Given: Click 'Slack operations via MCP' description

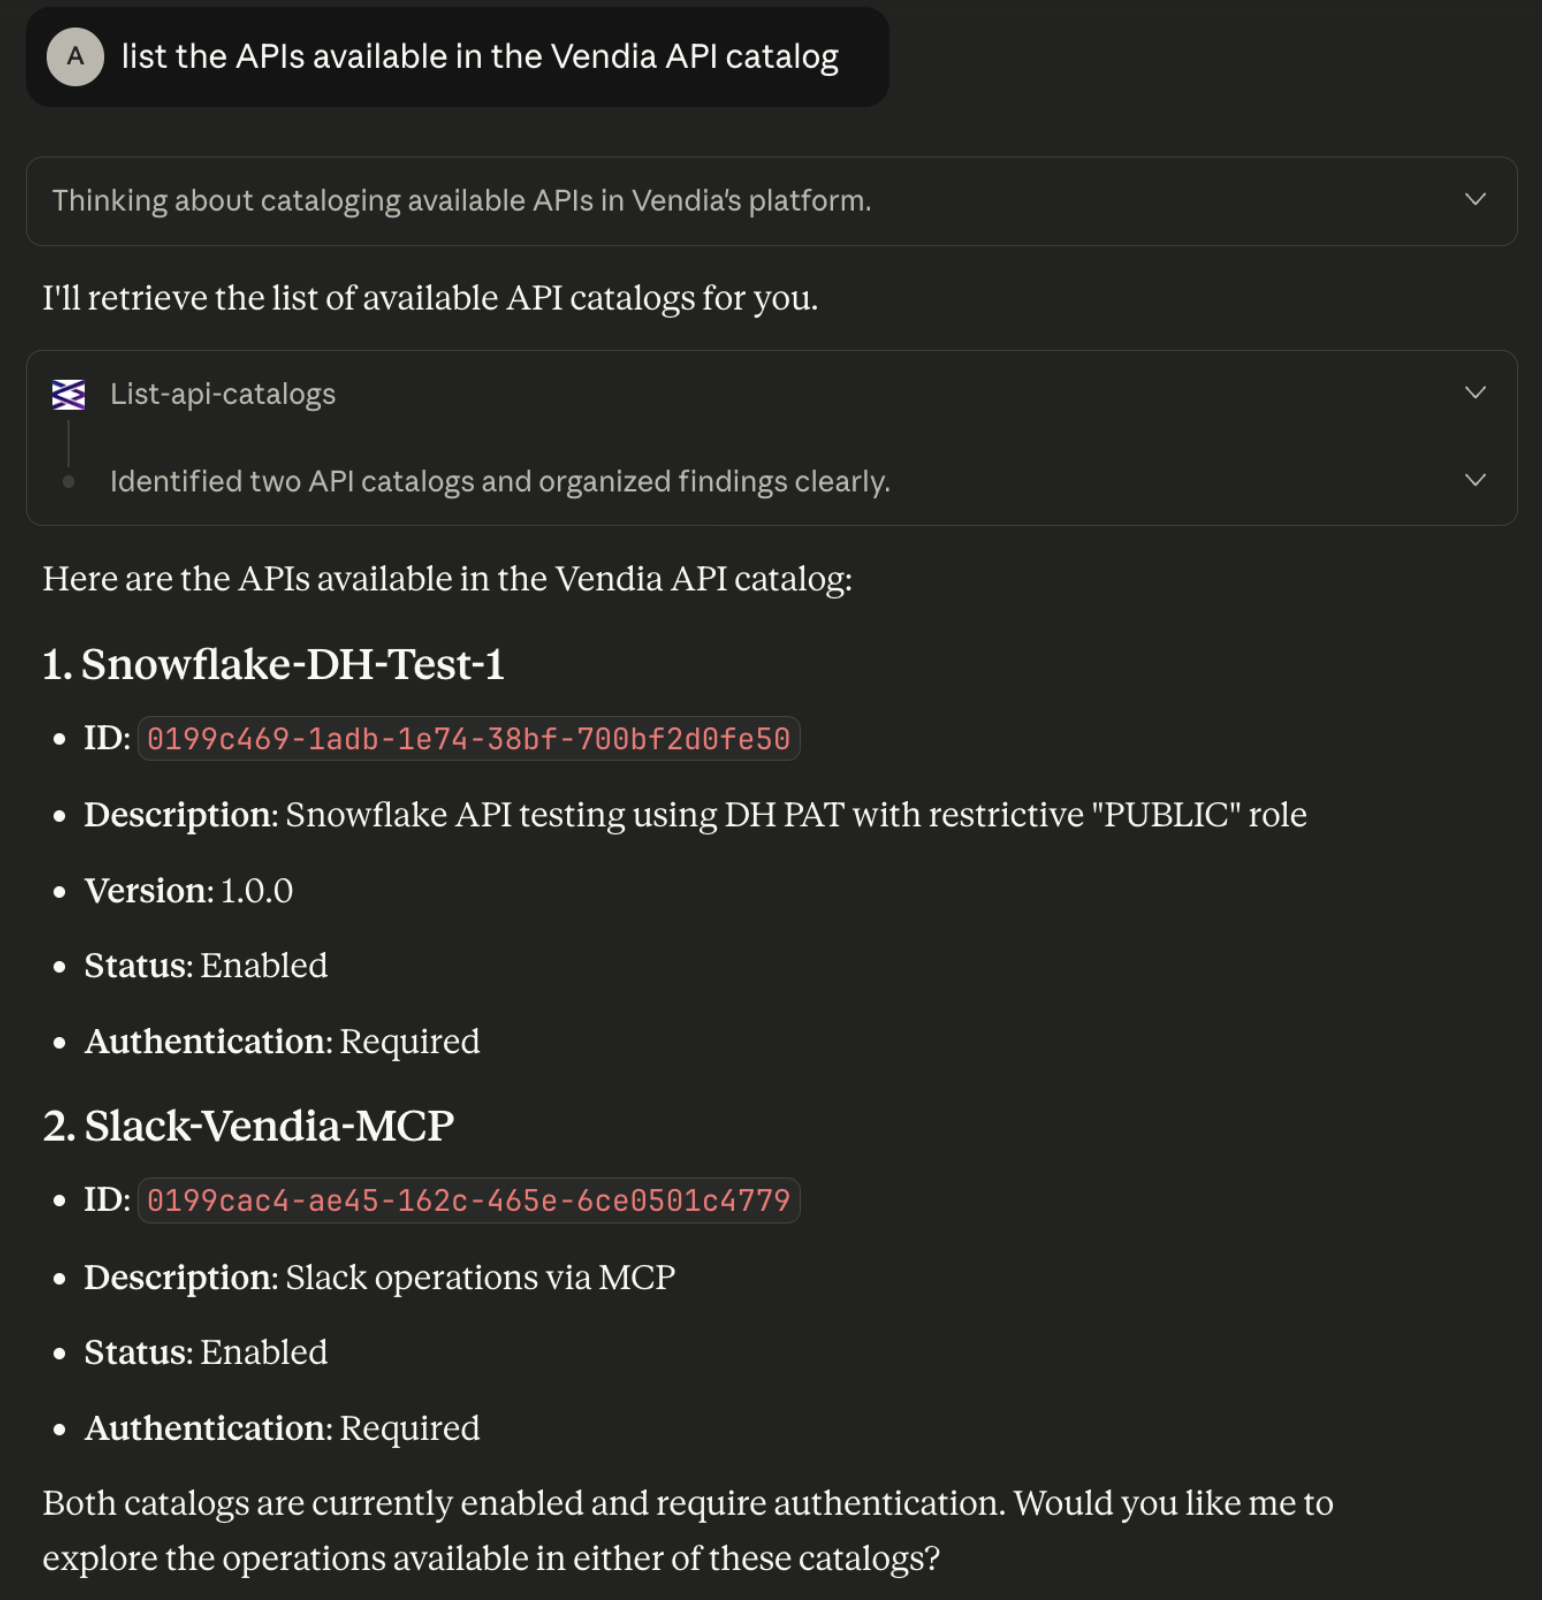Looking at the screenshot, I should click(x=480, y=1277).
